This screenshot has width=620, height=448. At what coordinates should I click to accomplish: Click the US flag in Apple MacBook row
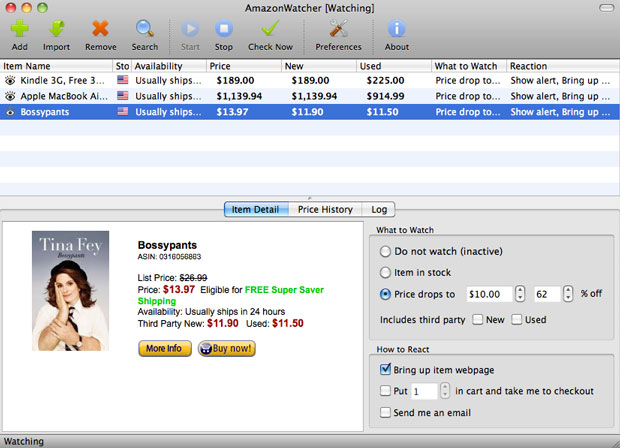pos(123,96)
